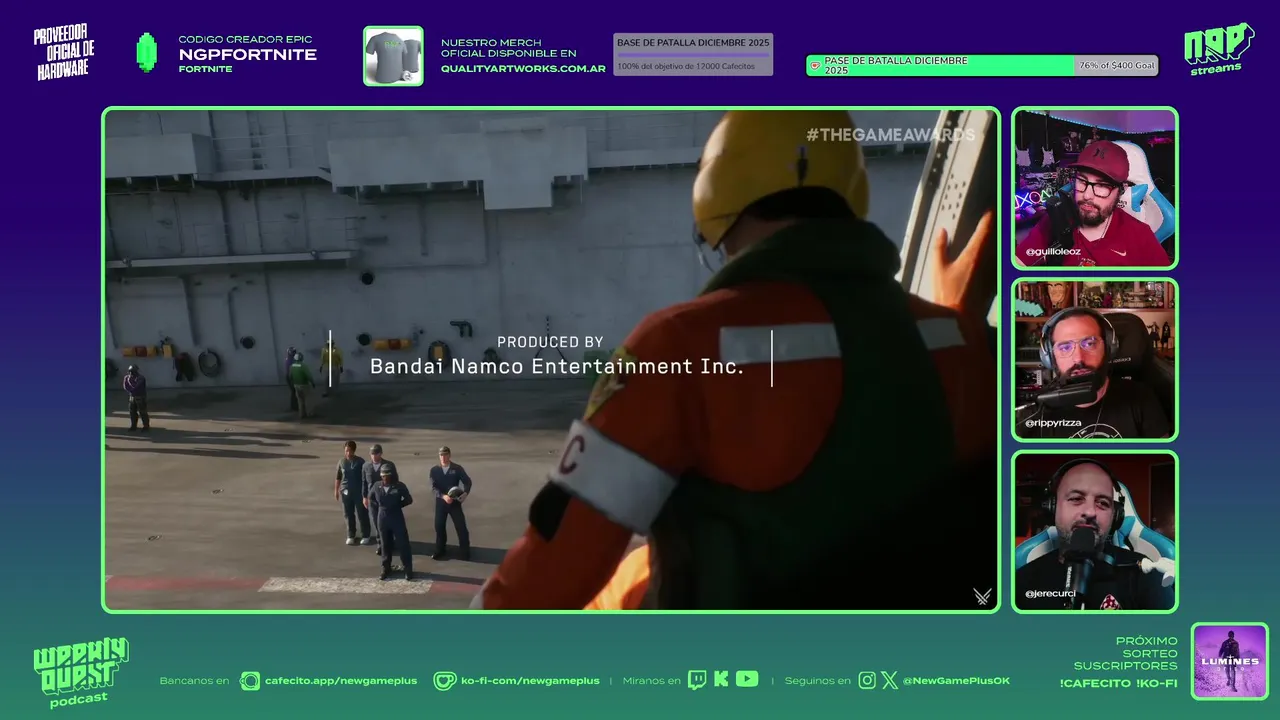1280x720 pixels.
Task: Click the YouTube logo icon
Action: pyautogui.click(x=747, y=679)
